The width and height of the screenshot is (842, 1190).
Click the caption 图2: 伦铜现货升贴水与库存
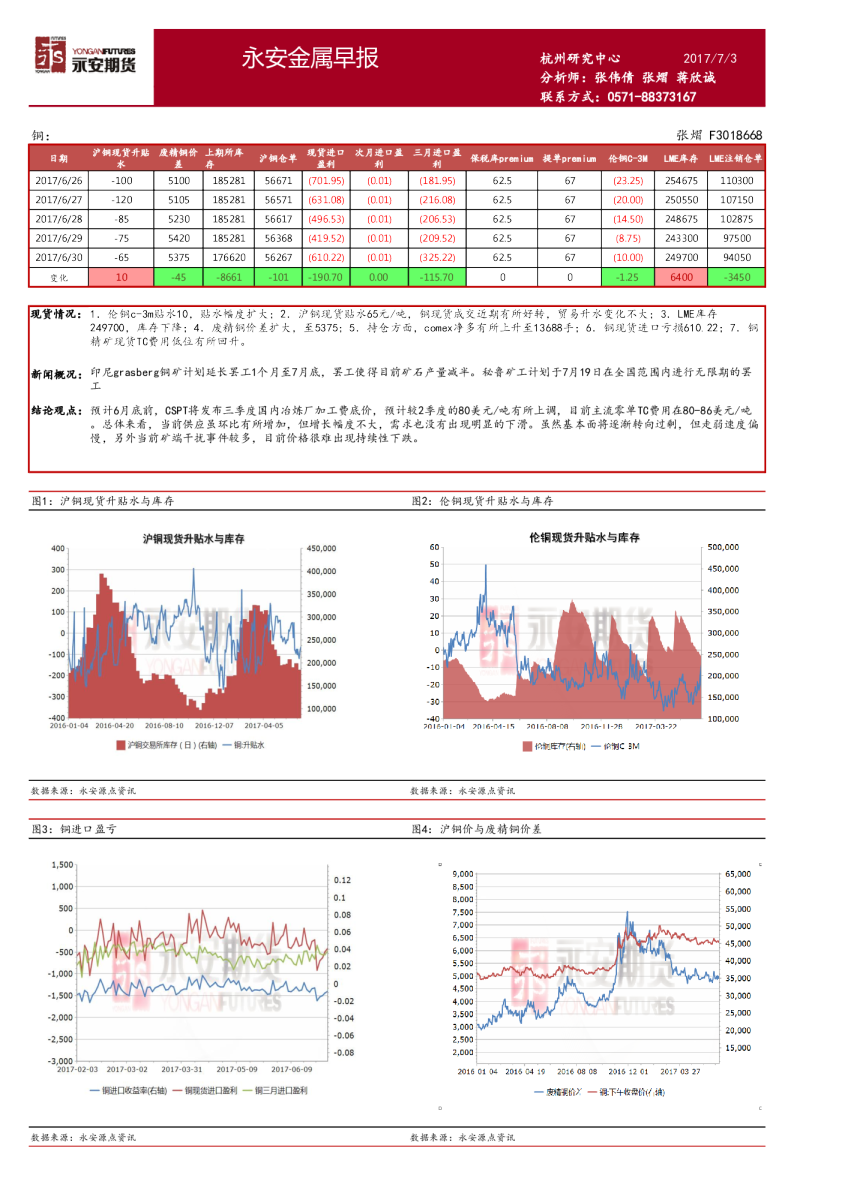coord(483,501)
